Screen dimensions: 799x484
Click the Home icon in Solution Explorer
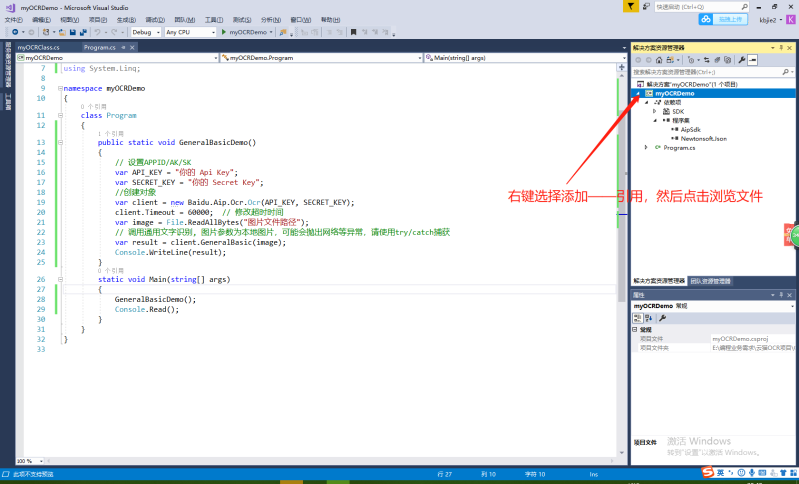tap(659, 60)
